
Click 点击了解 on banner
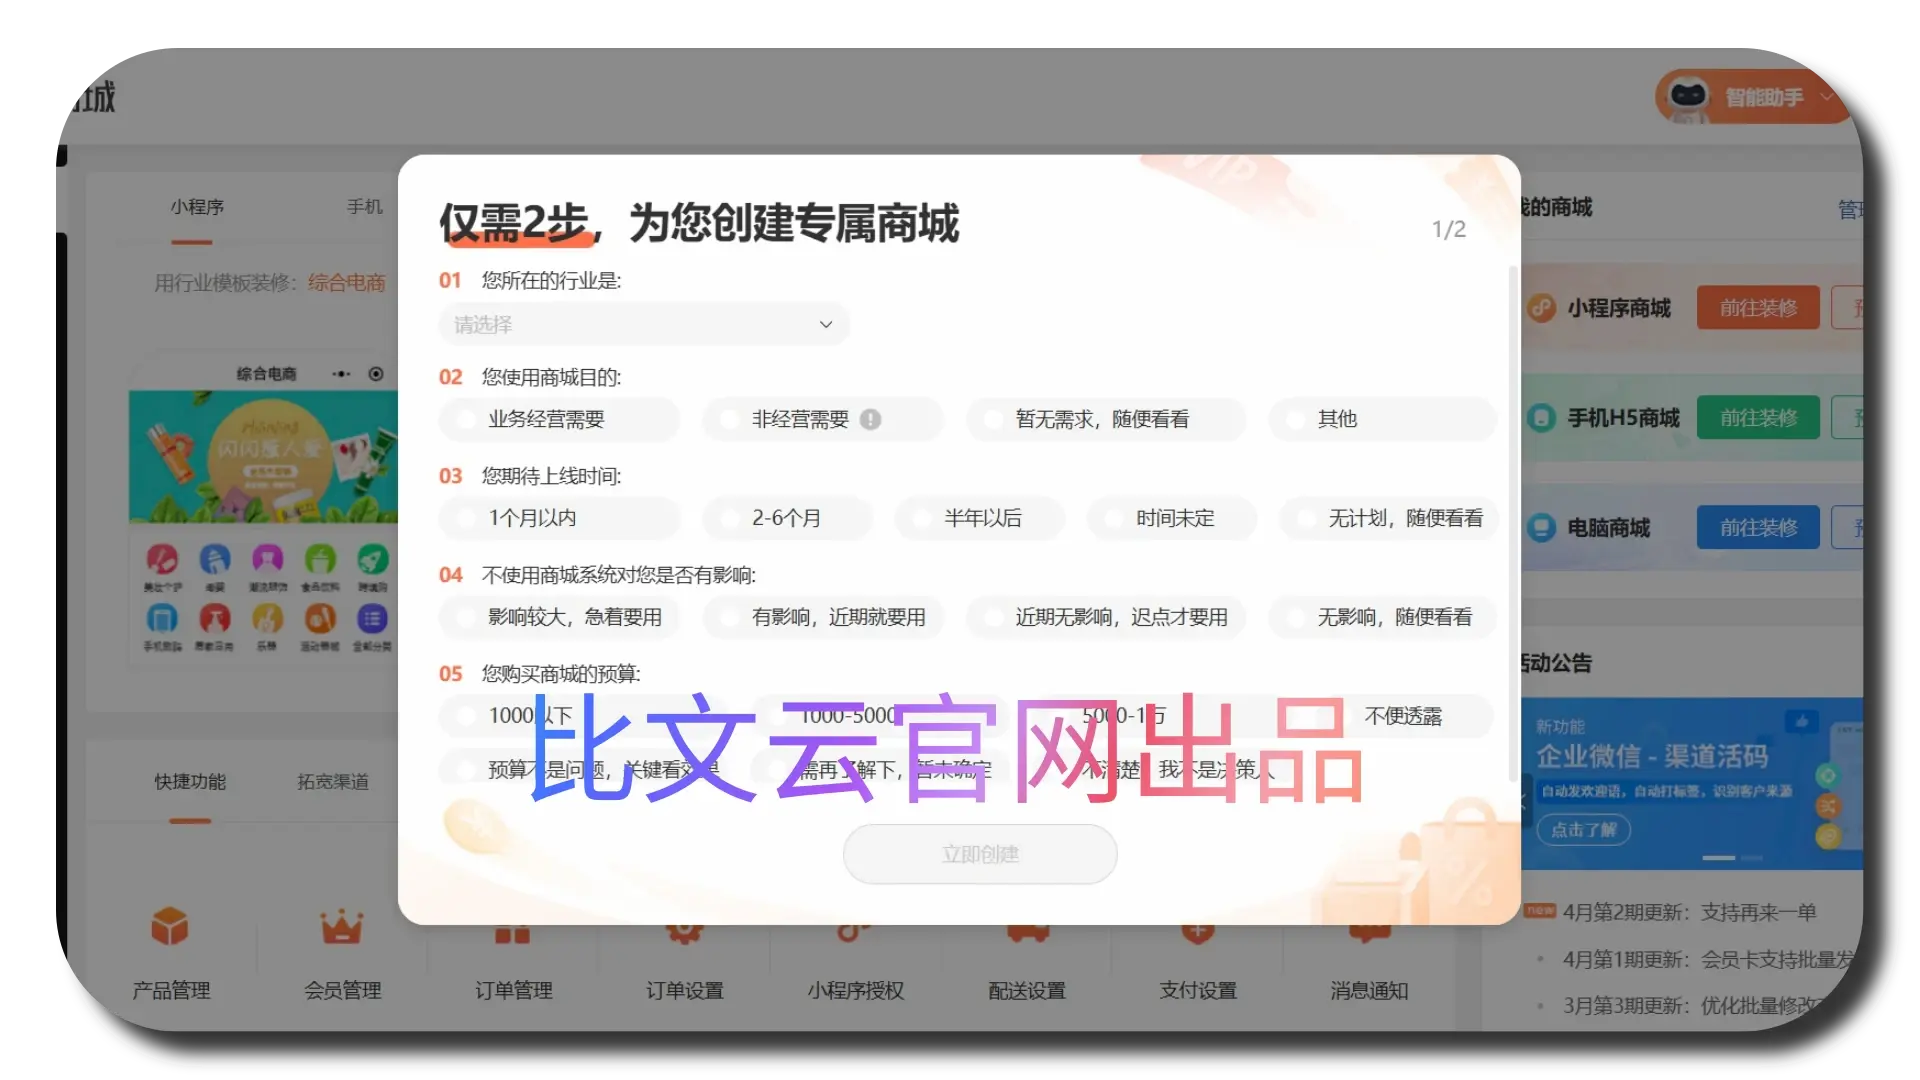coord(1584,830)
